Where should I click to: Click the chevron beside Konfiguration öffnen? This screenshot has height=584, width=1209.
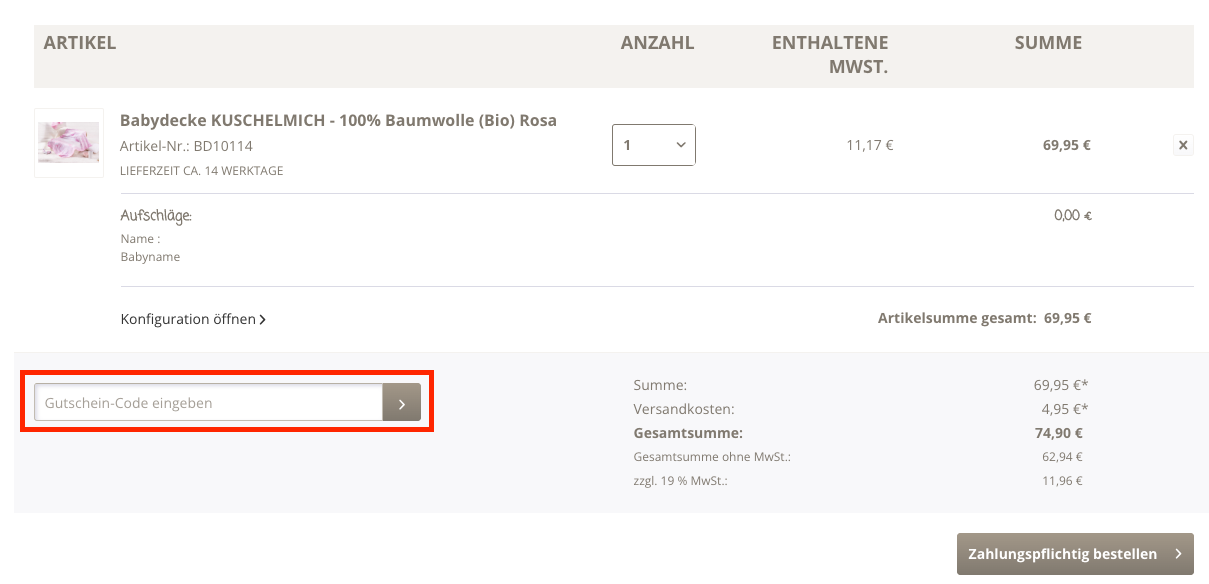[263, 320]
